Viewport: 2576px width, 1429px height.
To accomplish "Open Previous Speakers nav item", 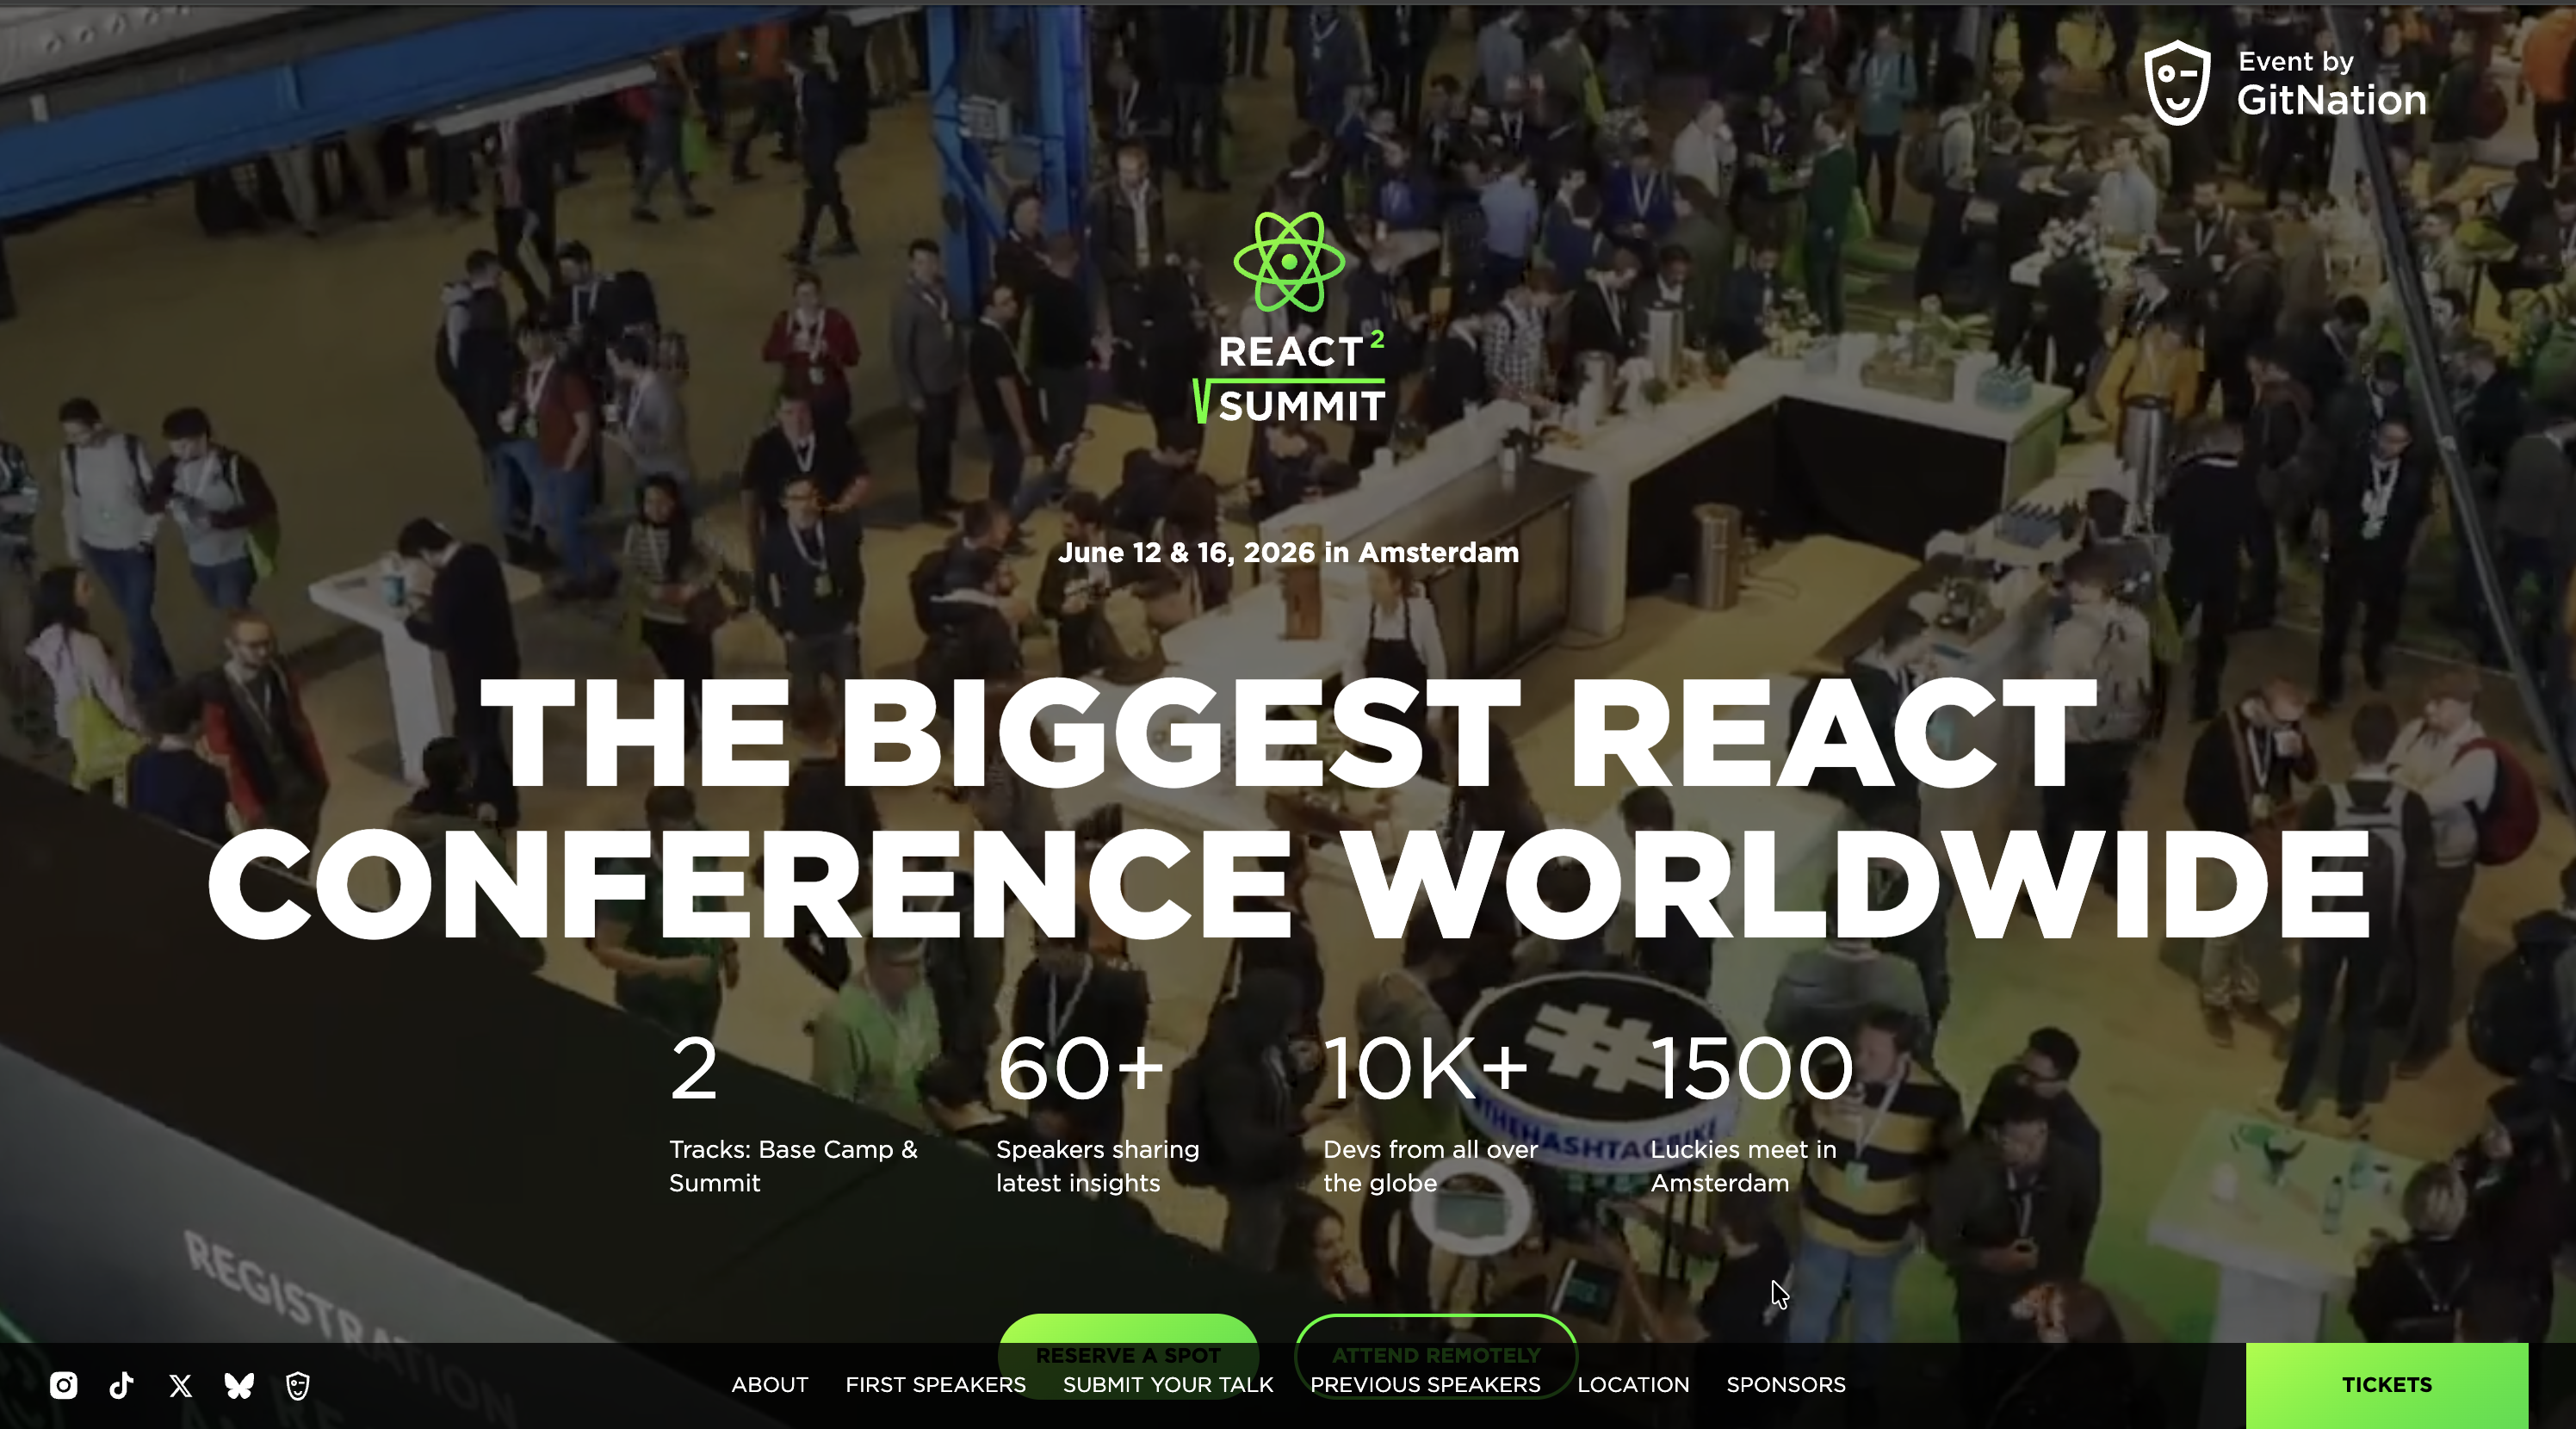I will [x=1424, y=1385].
